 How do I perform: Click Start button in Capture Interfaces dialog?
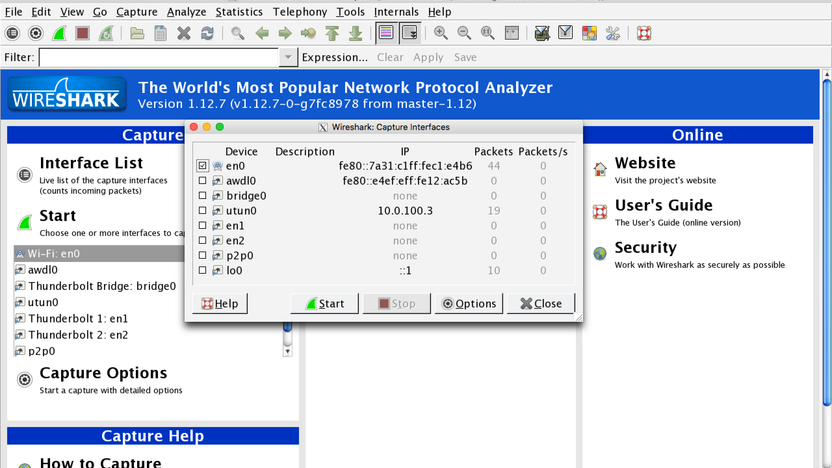(324, 304)
